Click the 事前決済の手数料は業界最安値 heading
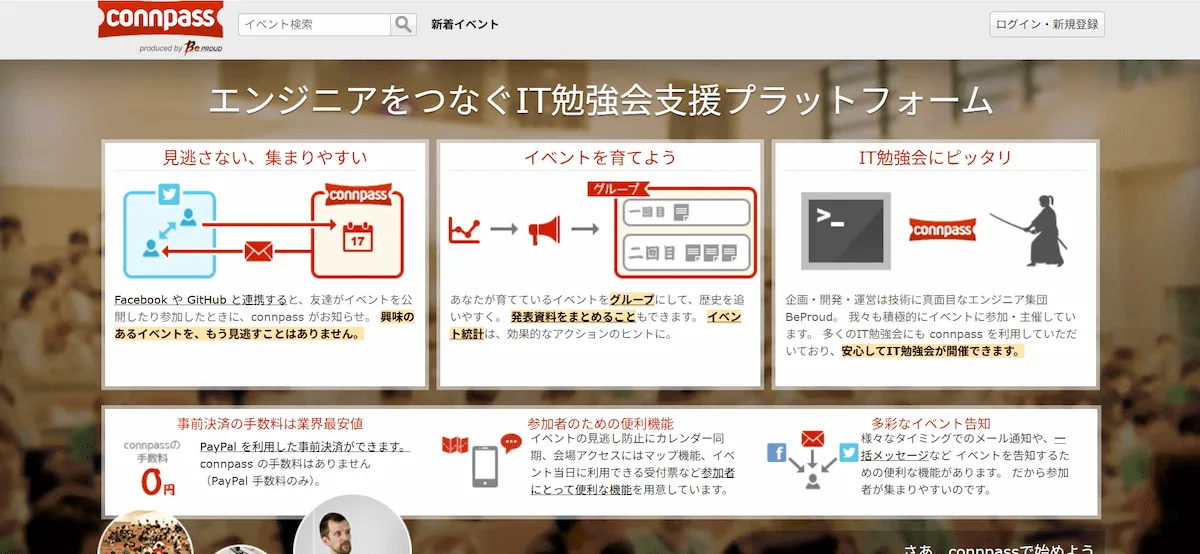Viewport: 1200px width, 554px height. [x=270, y=423]
